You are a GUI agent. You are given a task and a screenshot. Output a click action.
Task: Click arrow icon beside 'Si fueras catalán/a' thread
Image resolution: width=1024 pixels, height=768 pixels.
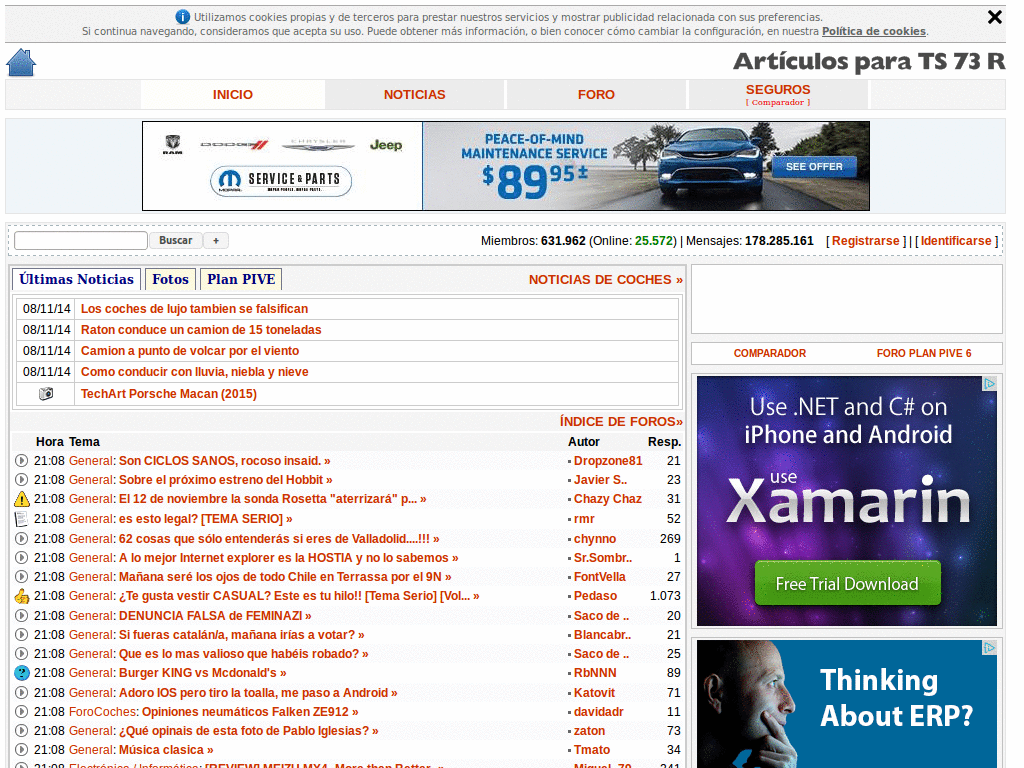point(22,634)
